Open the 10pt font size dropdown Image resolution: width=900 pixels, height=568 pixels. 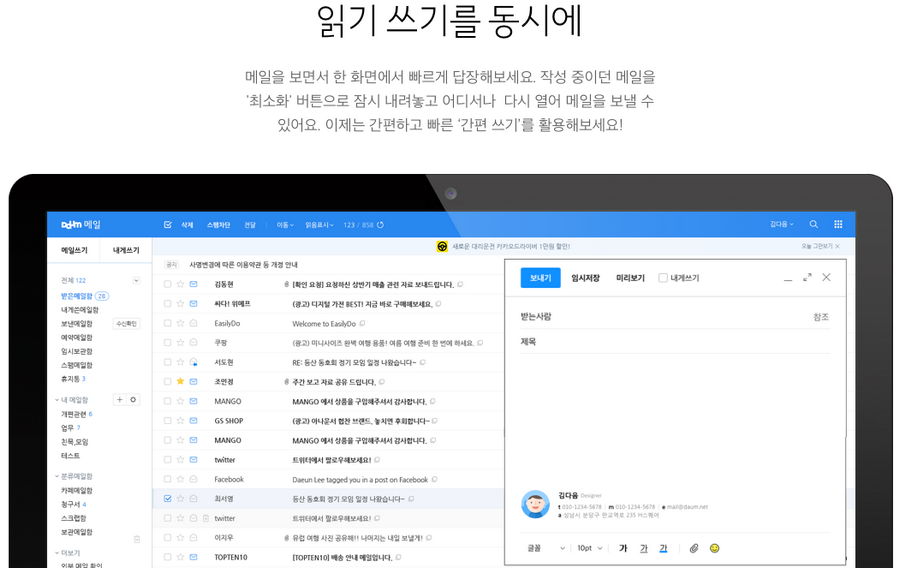590,548
